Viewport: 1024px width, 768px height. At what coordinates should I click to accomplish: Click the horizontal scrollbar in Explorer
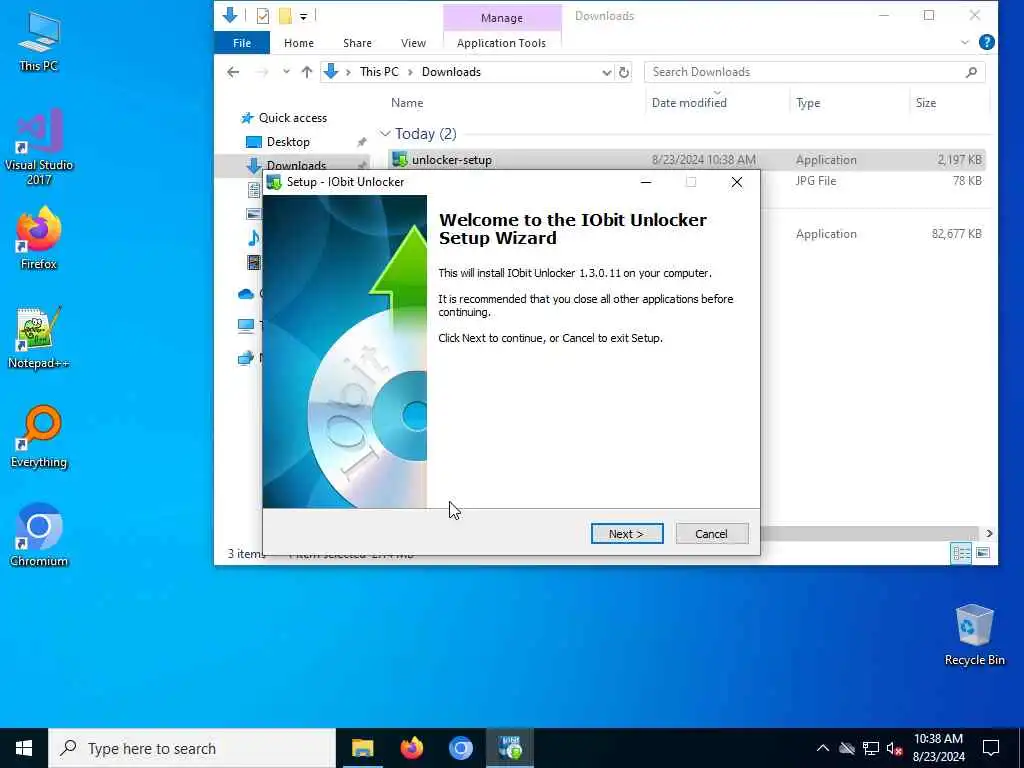(869, 534)
